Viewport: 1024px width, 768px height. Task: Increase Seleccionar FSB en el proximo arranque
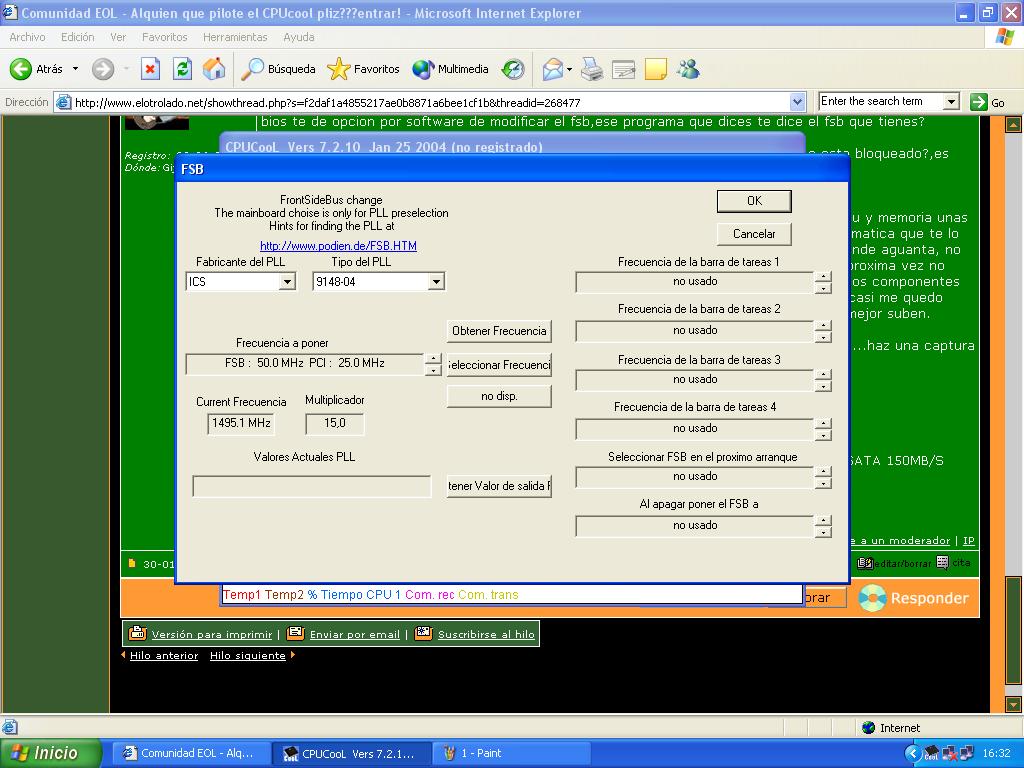coord(824,472)
